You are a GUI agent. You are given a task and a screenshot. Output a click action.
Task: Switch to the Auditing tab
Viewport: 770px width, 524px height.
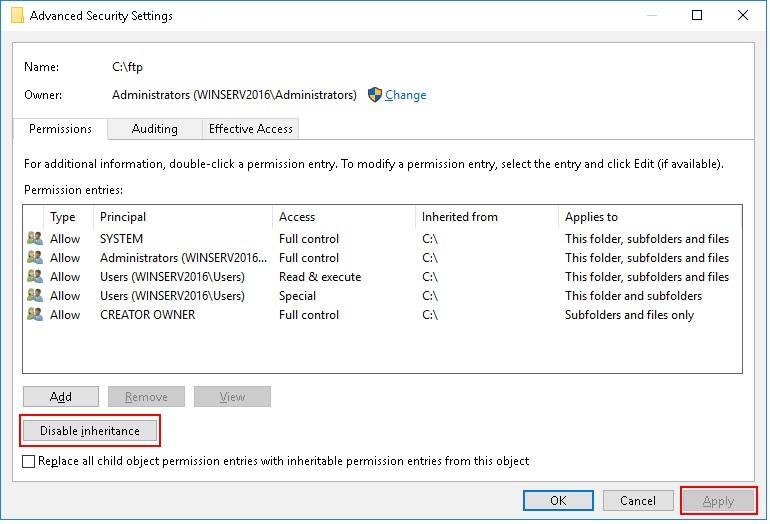[x=155, y=129]
